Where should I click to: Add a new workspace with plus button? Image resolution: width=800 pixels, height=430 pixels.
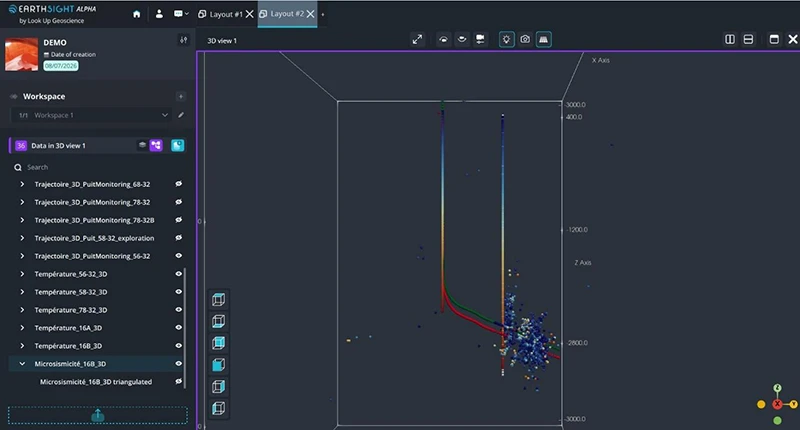pyautogui.click(x=181, y=96)
